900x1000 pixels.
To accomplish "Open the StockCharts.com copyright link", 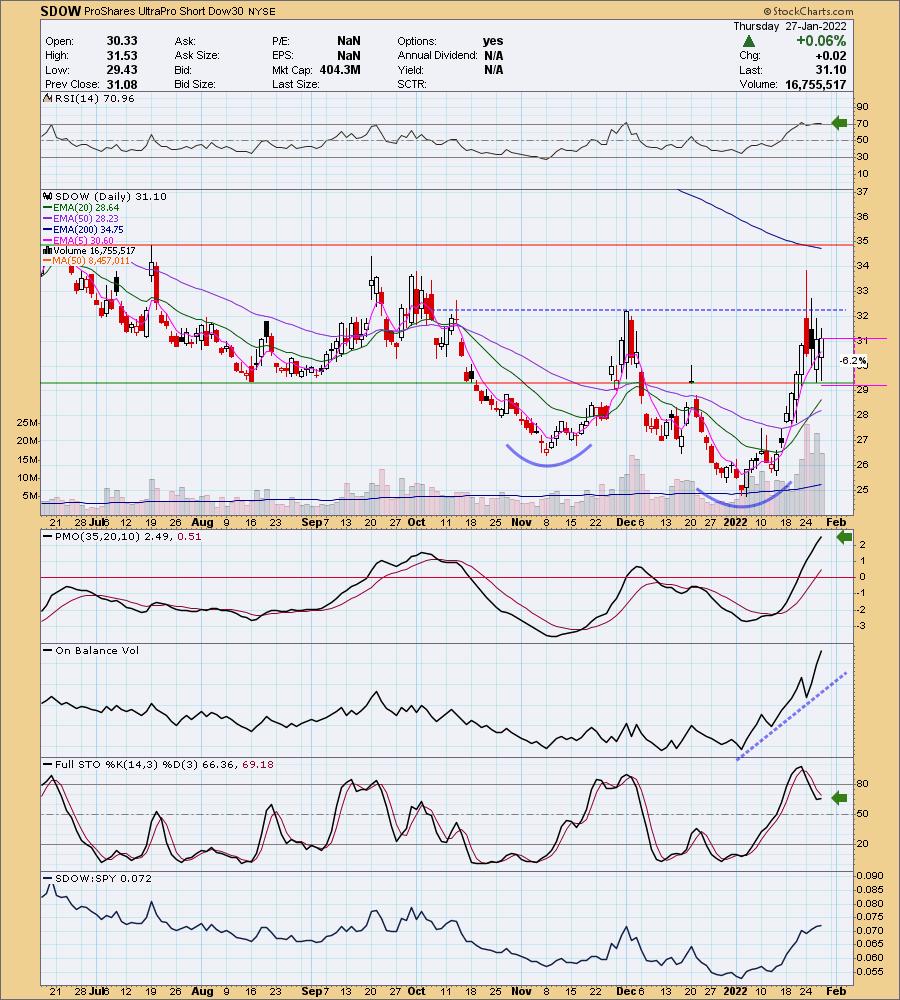I will coord(808,11).
